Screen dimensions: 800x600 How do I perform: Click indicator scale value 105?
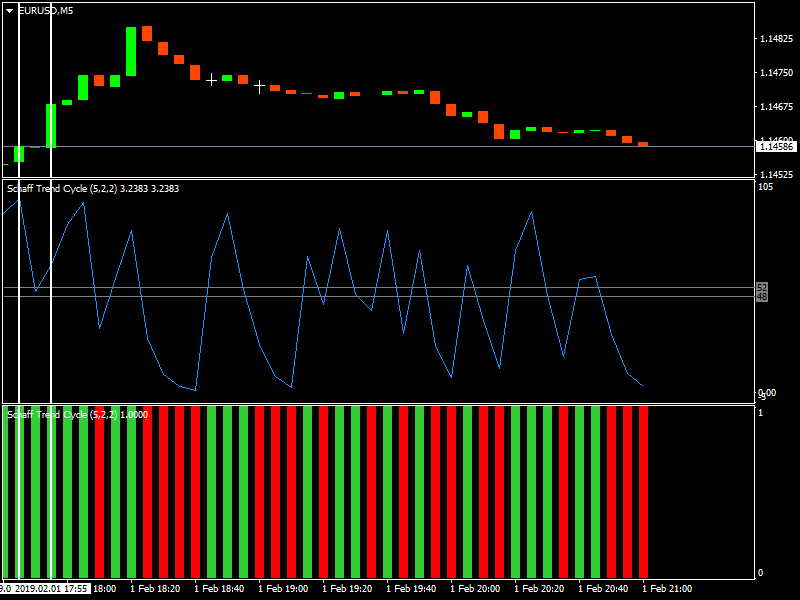tap(765, 187)
